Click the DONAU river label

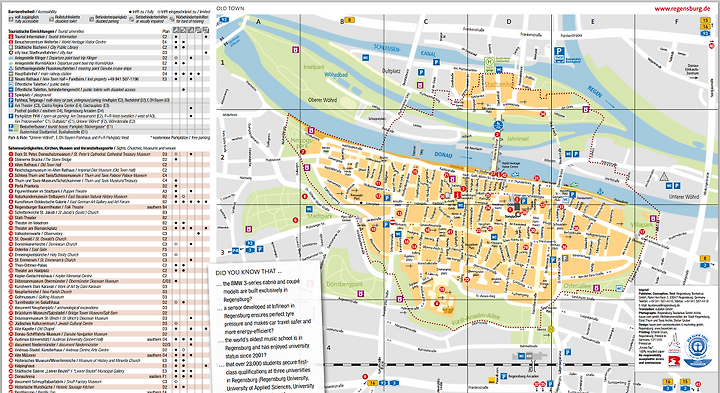pyautogui.click(x=443, y=155)
